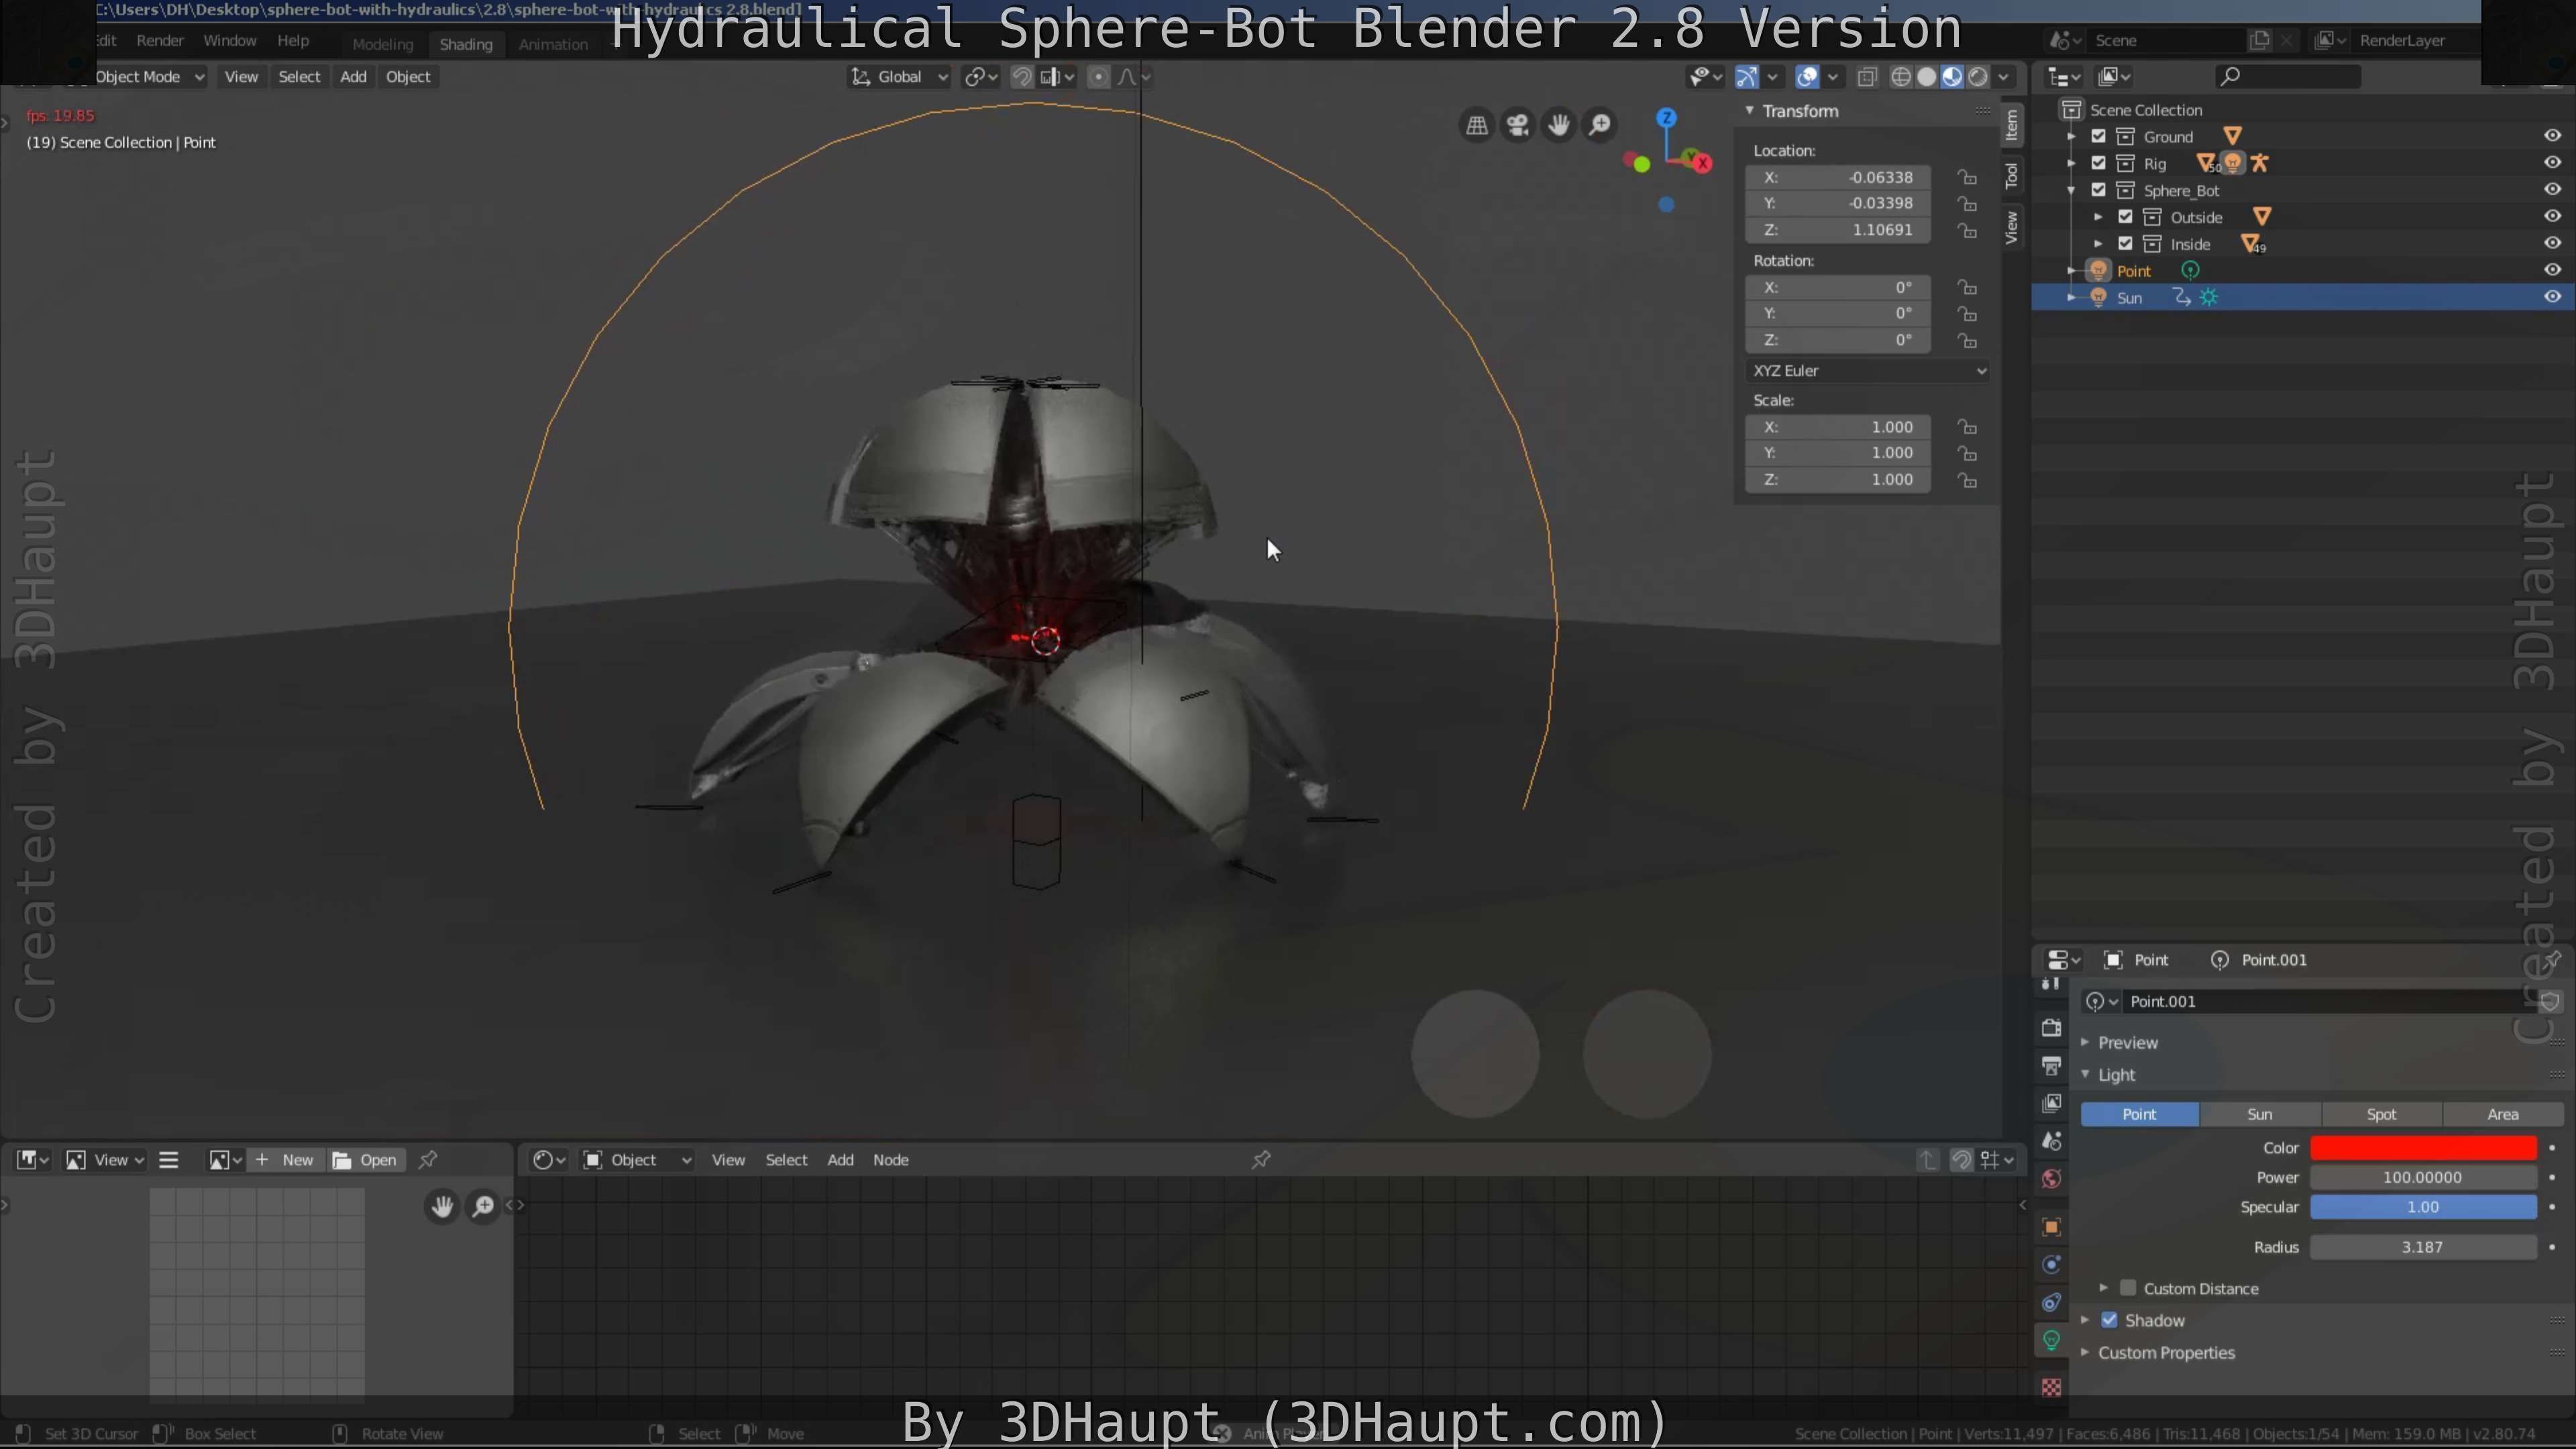Lock Rotation Z transform
2576x1449 pixels.
(1967, 340)
